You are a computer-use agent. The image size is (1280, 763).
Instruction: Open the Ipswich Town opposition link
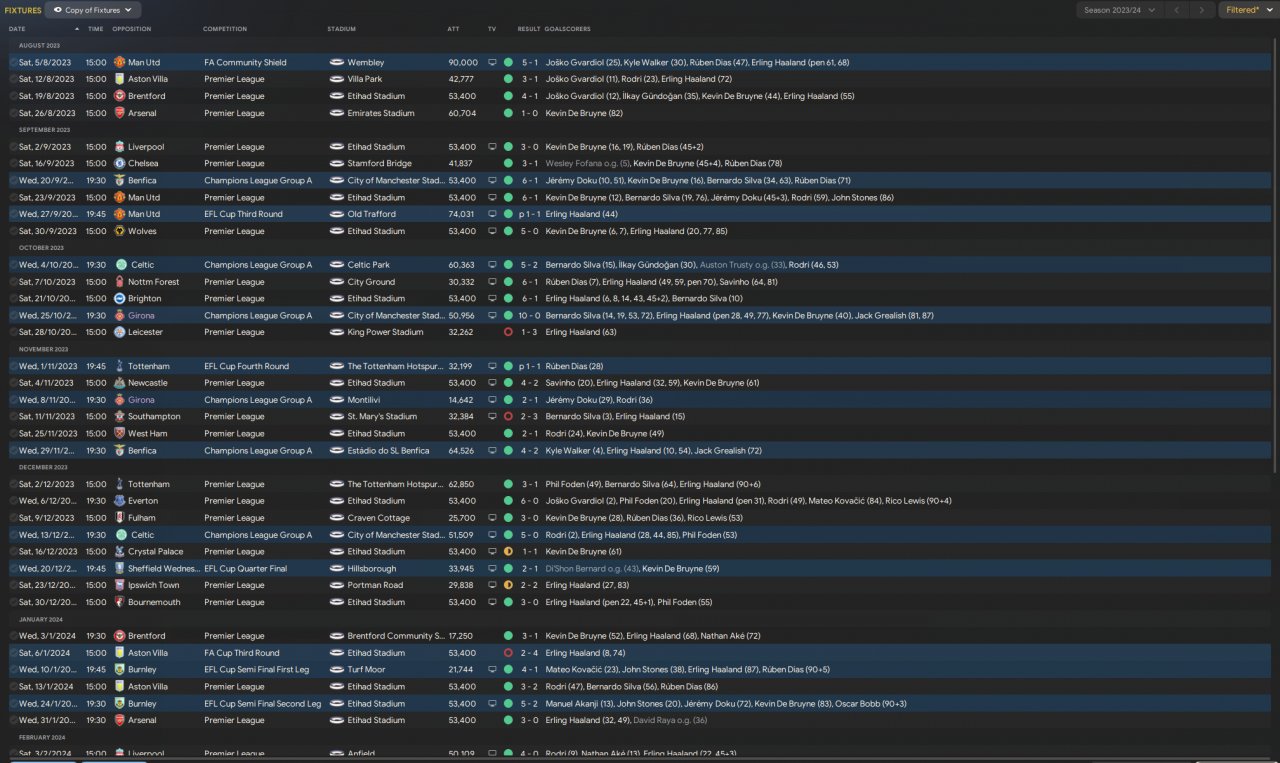pos(154,585)
